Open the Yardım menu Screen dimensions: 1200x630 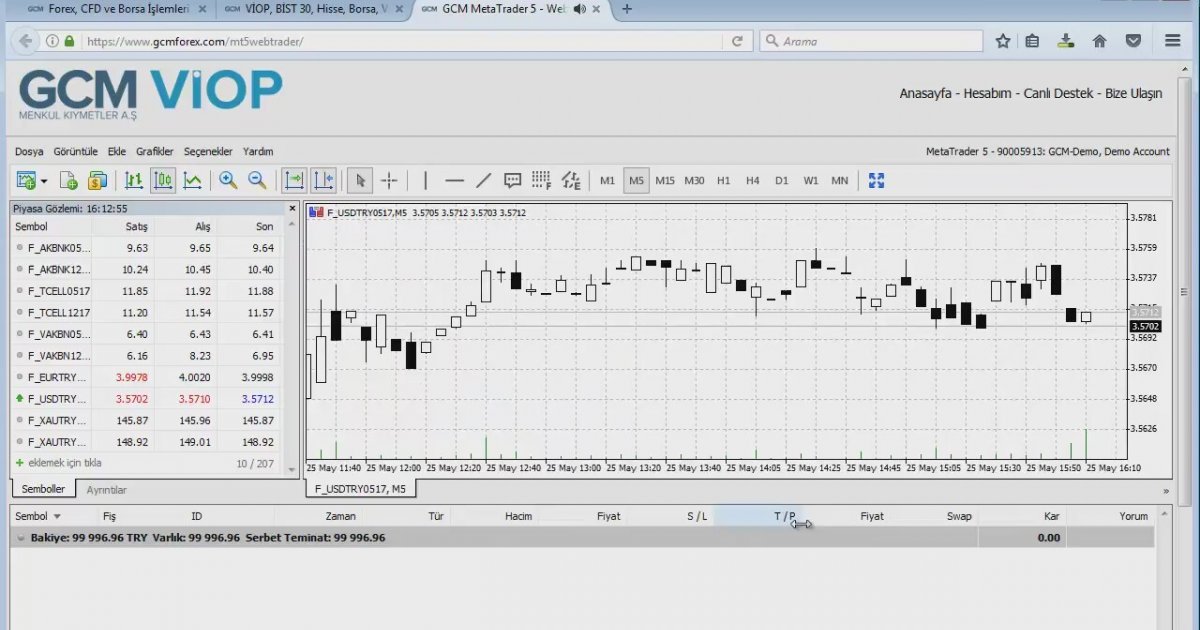(x=258, y=152)
